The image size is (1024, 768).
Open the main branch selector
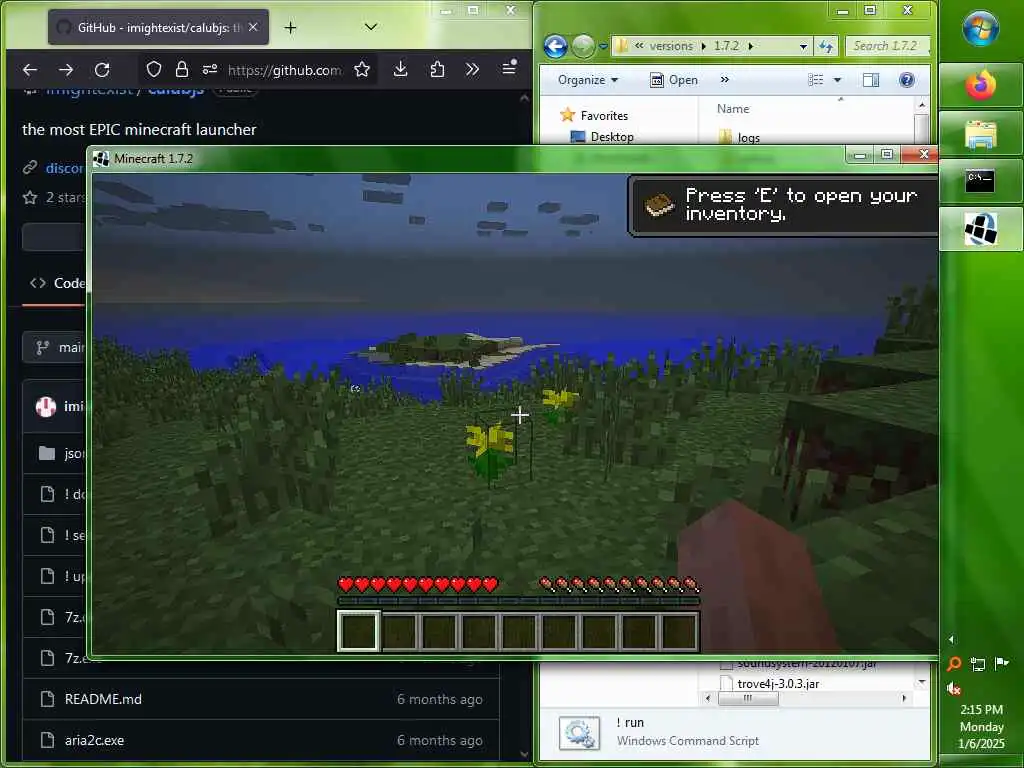(54, 347)
